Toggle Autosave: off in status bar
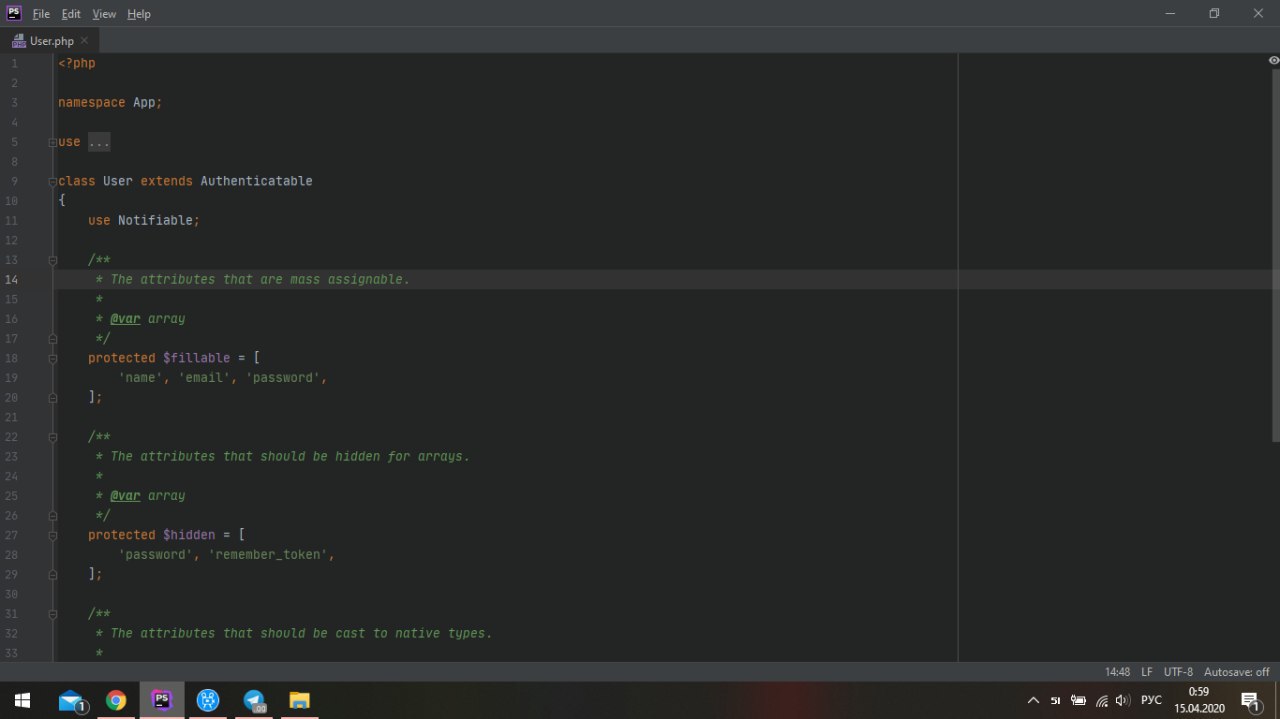 pos(1236,672)
